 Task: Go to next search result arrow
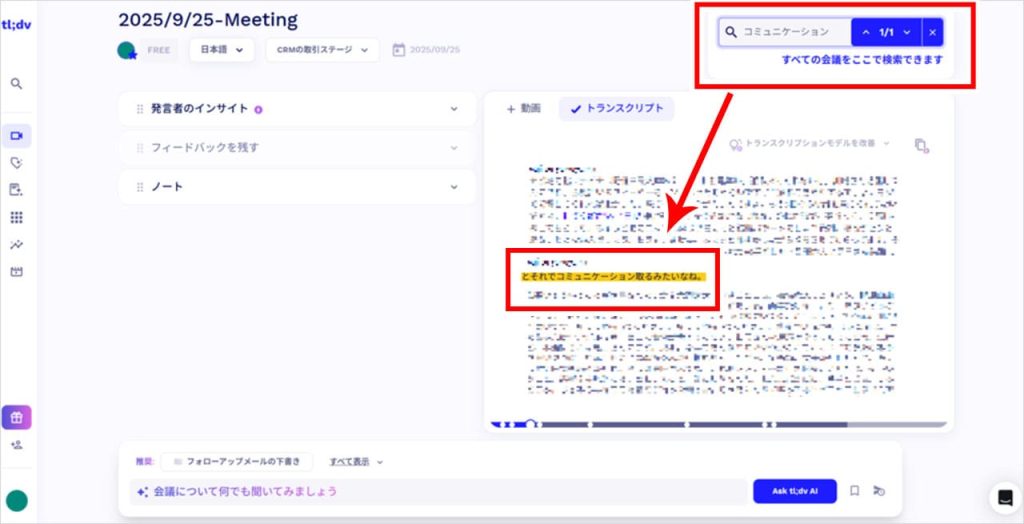906,33
